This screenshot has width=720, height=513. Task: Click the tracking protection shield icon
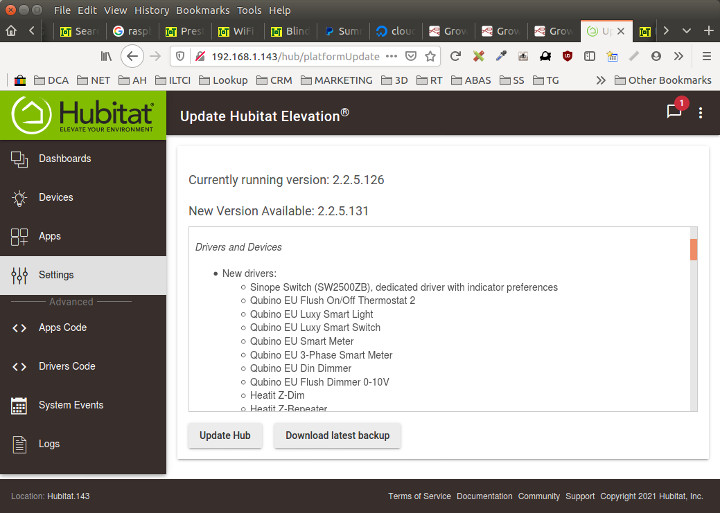click(180, 56)
